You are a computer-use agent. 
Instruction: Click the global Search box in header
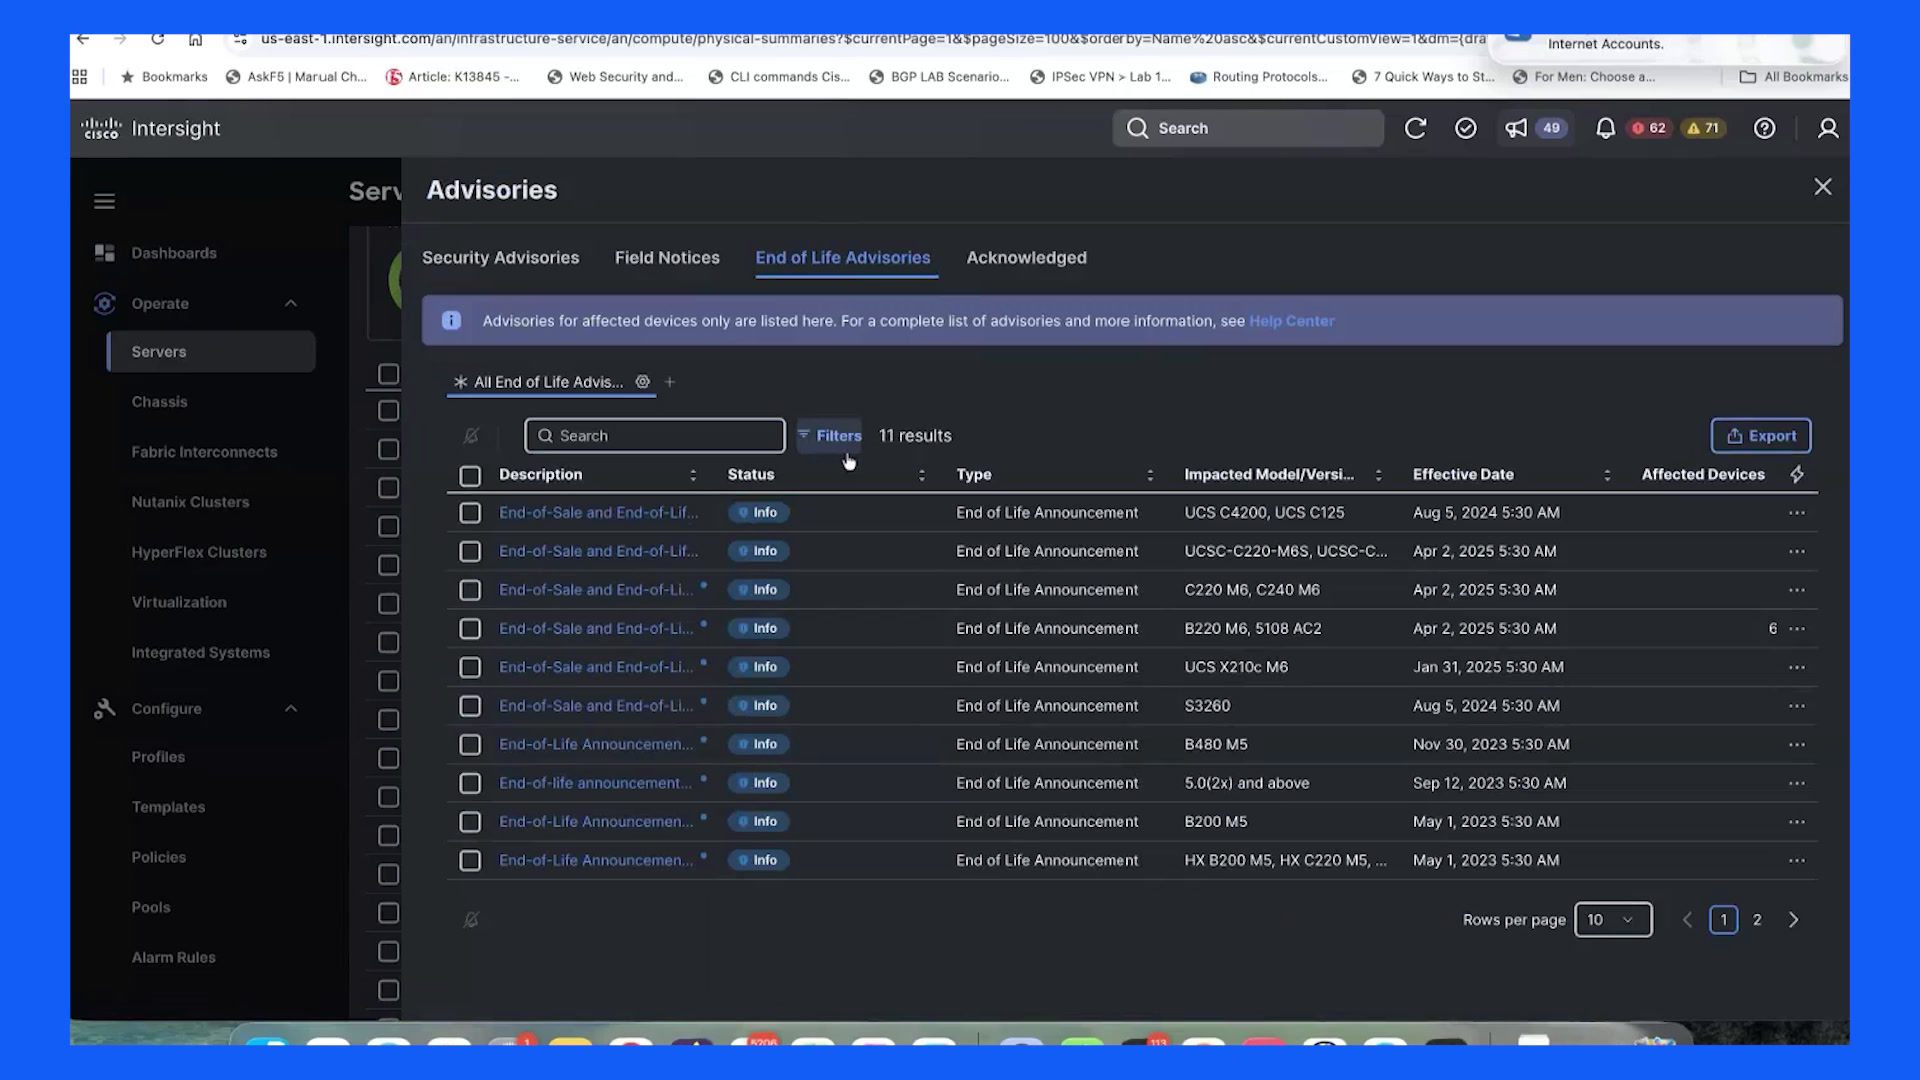click(x=1248, y=128)
